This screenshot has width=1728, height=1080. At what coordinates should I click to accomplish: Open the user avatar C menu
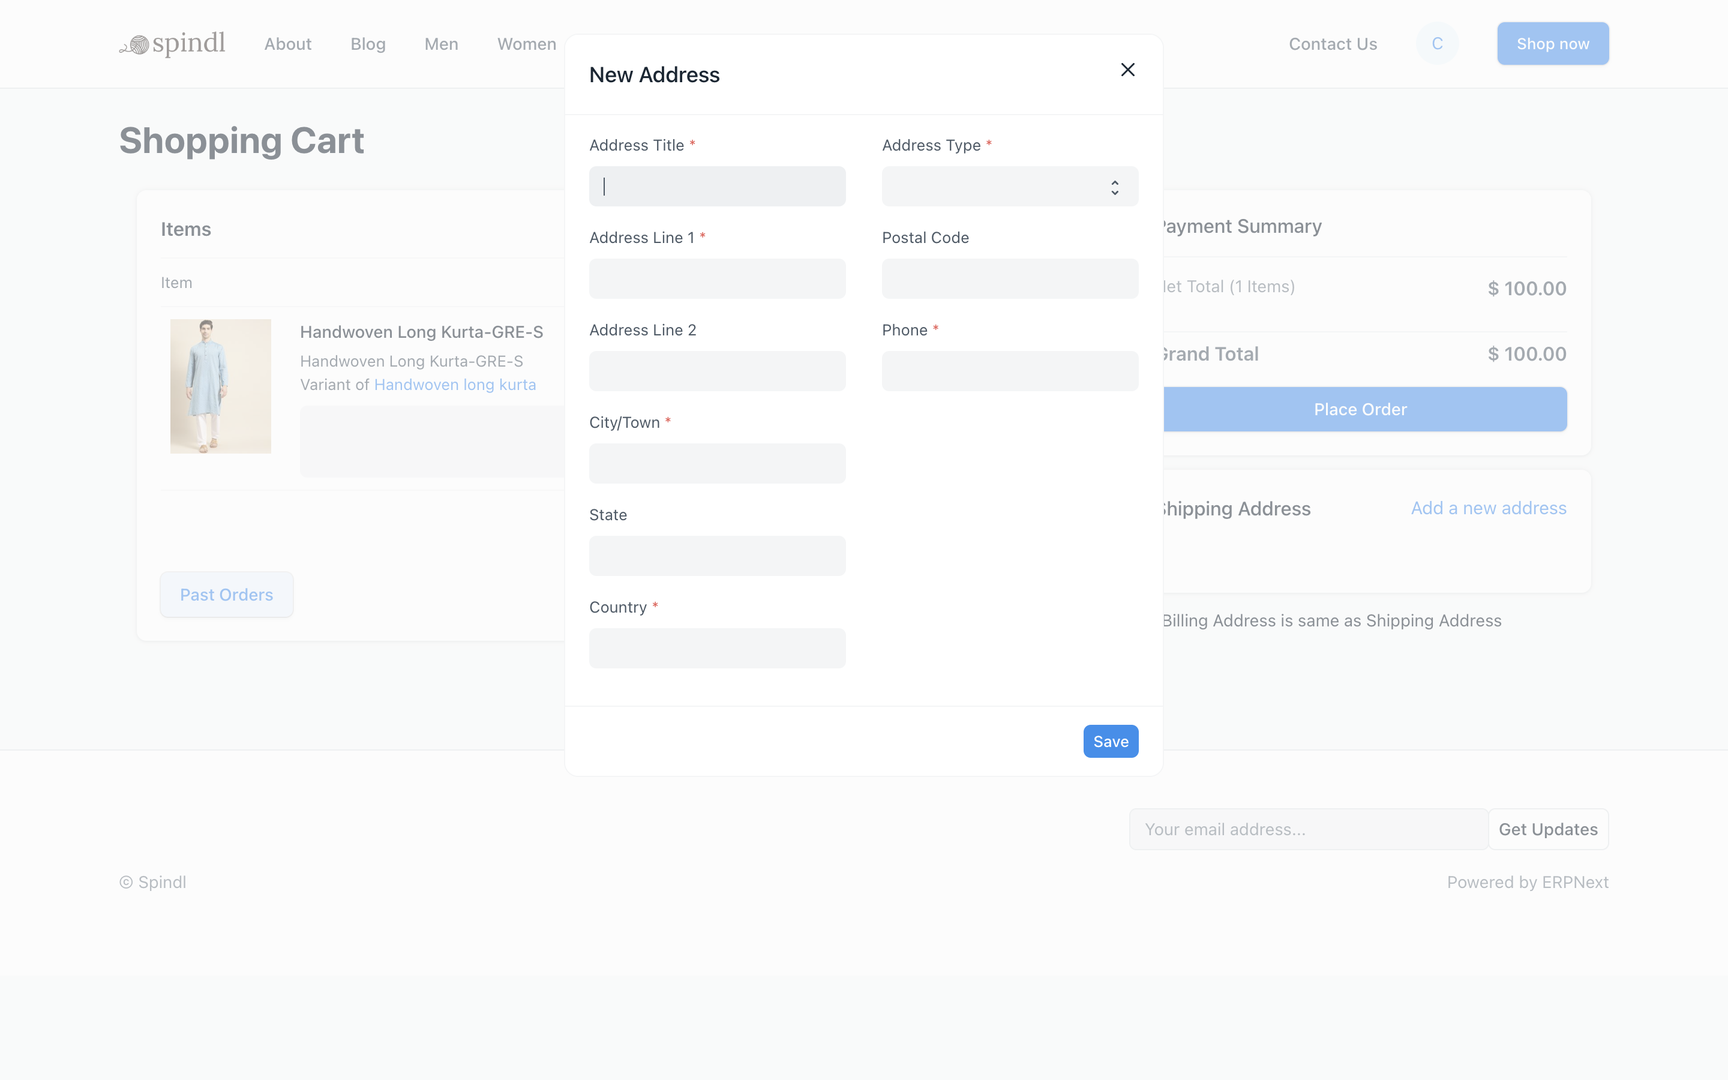[x=1437, y=44]
